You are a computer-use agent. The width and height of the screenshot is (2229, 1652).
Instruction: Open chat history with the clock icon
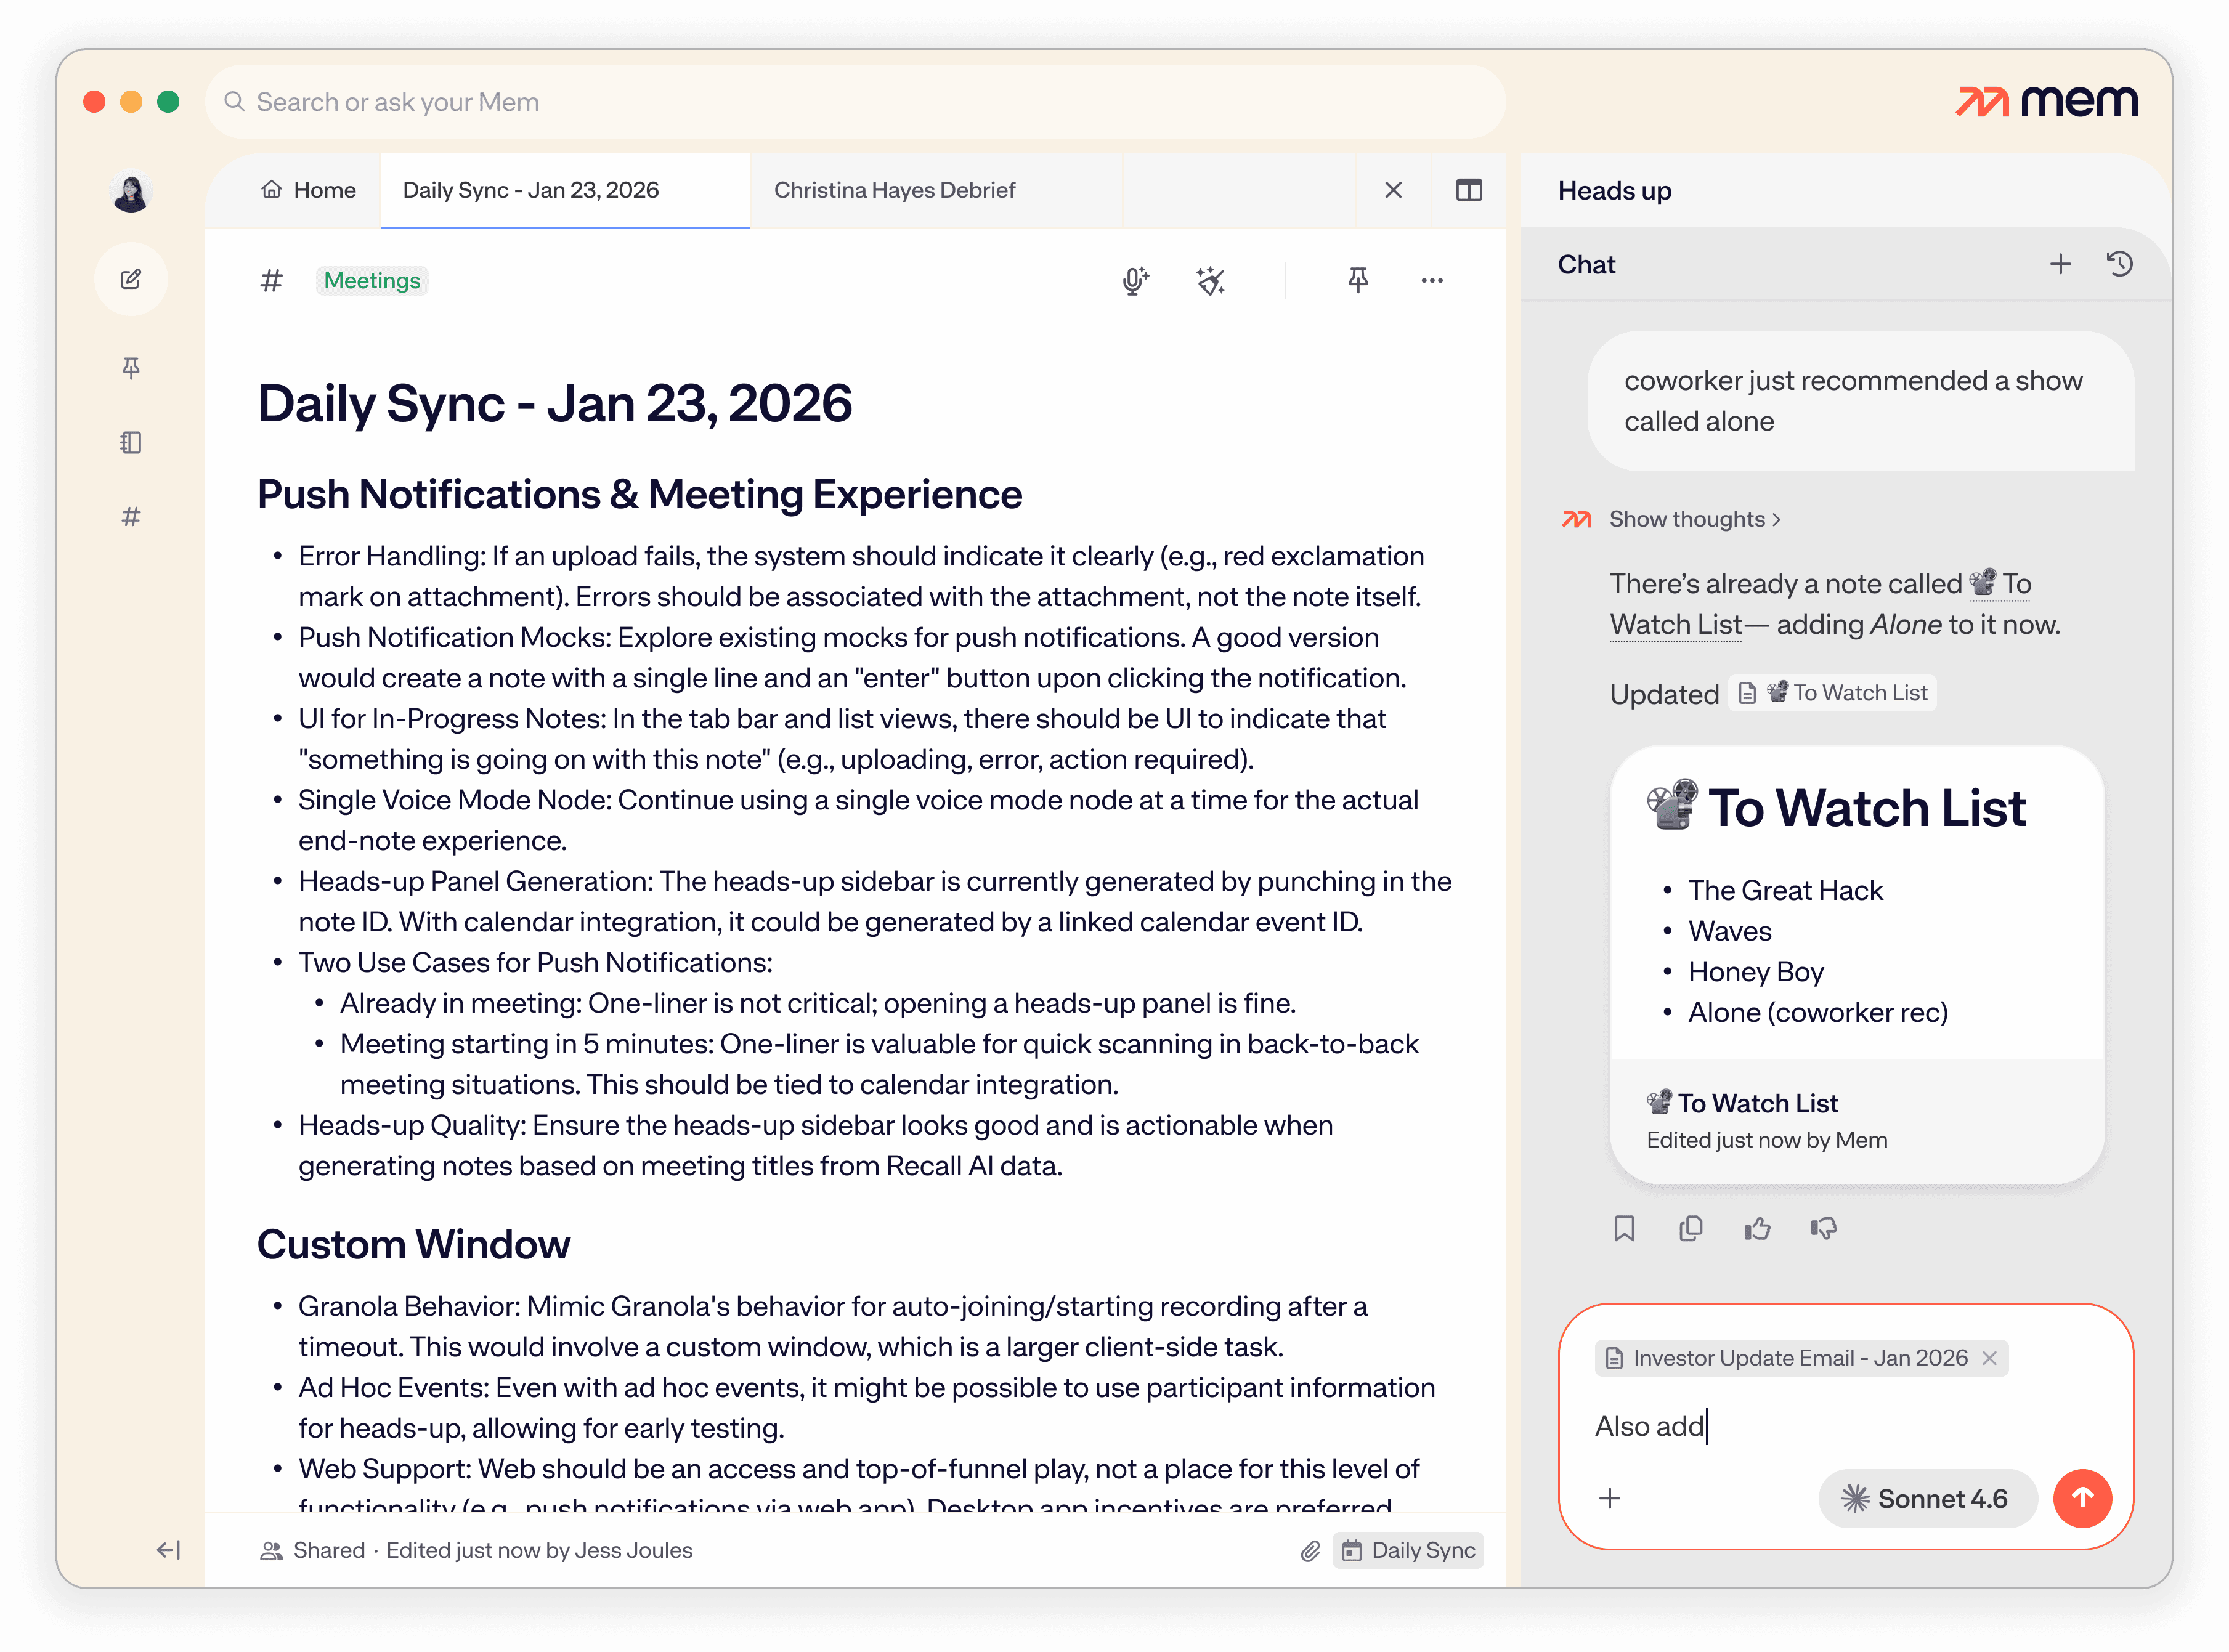[x=2119, y=264]
